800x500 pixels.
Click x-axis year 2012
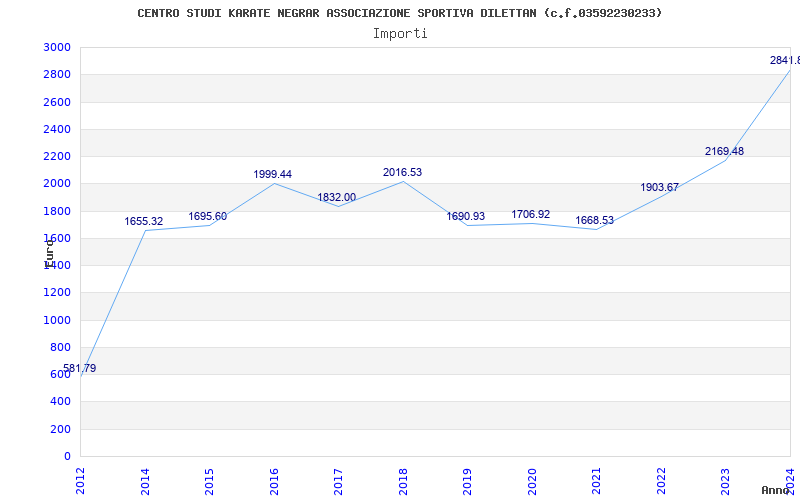coord(81,481)
